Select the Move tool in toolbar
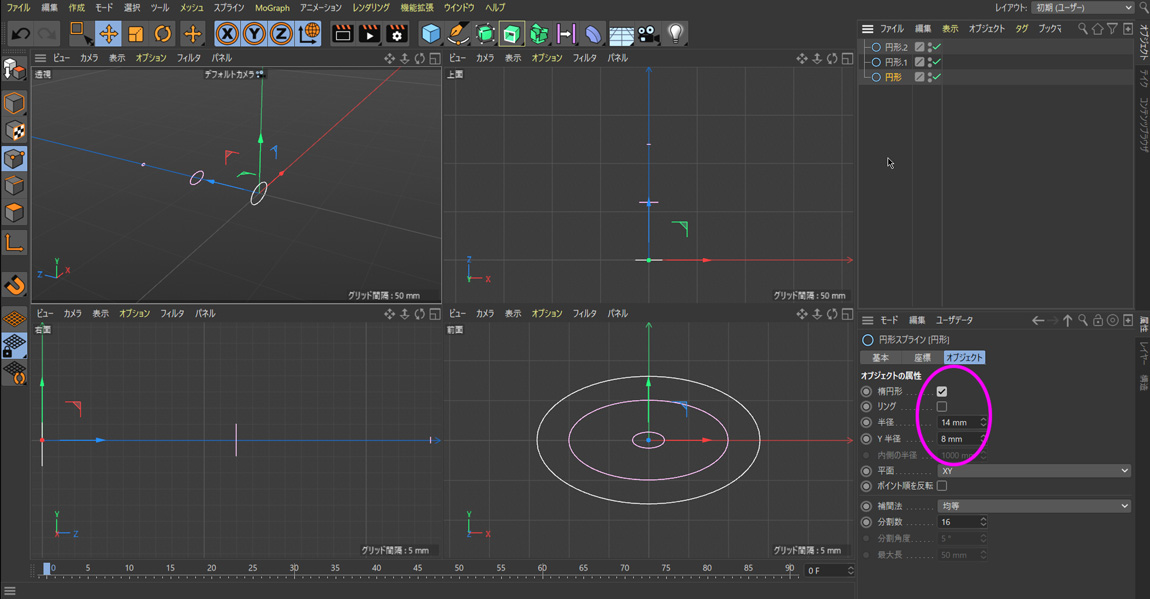This screenshot has height=599, width=1150. point(108,34)
